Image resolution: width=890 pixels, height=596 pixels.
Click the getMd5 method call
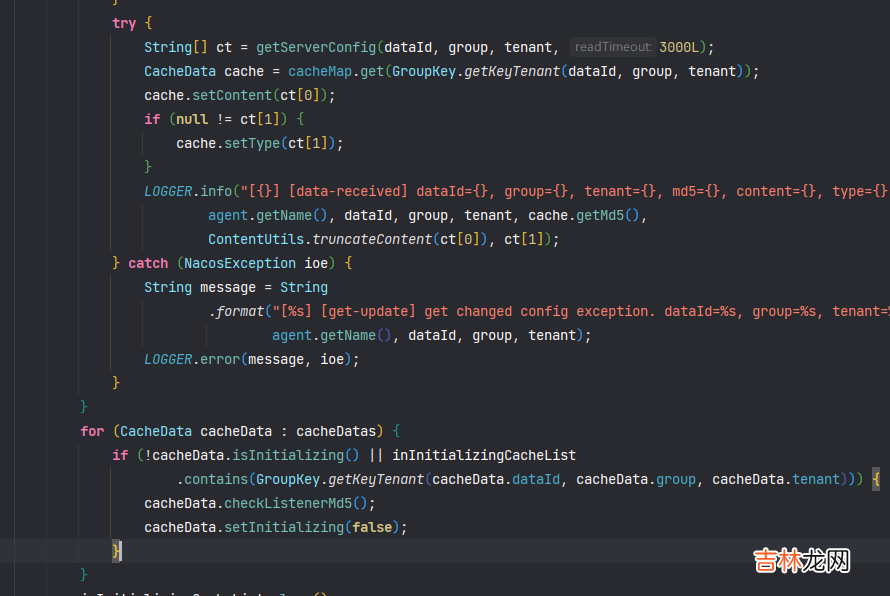[x=604, y=215]
